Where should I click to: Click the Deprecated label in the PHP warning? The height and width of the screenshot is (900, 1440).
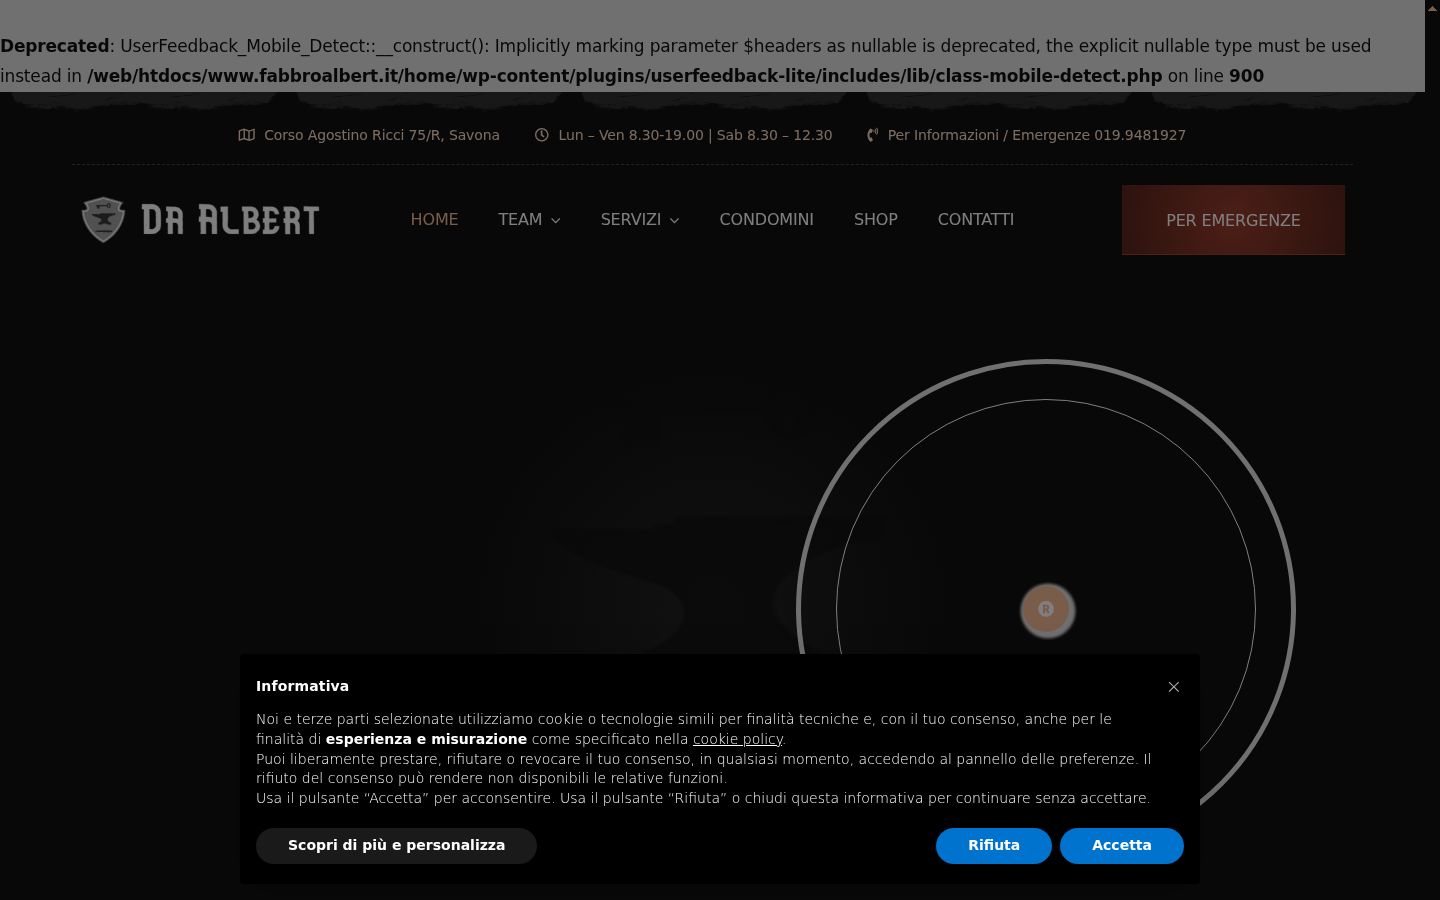pyautogui.click(x=54, y=46)
